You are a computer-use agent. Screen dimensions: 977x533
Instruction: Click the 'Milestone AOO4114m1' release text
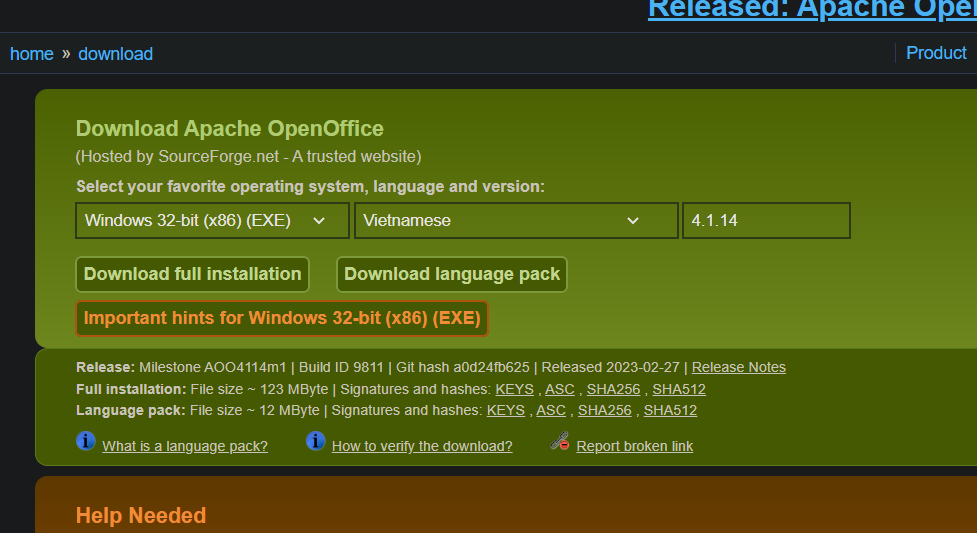(212, 367)
